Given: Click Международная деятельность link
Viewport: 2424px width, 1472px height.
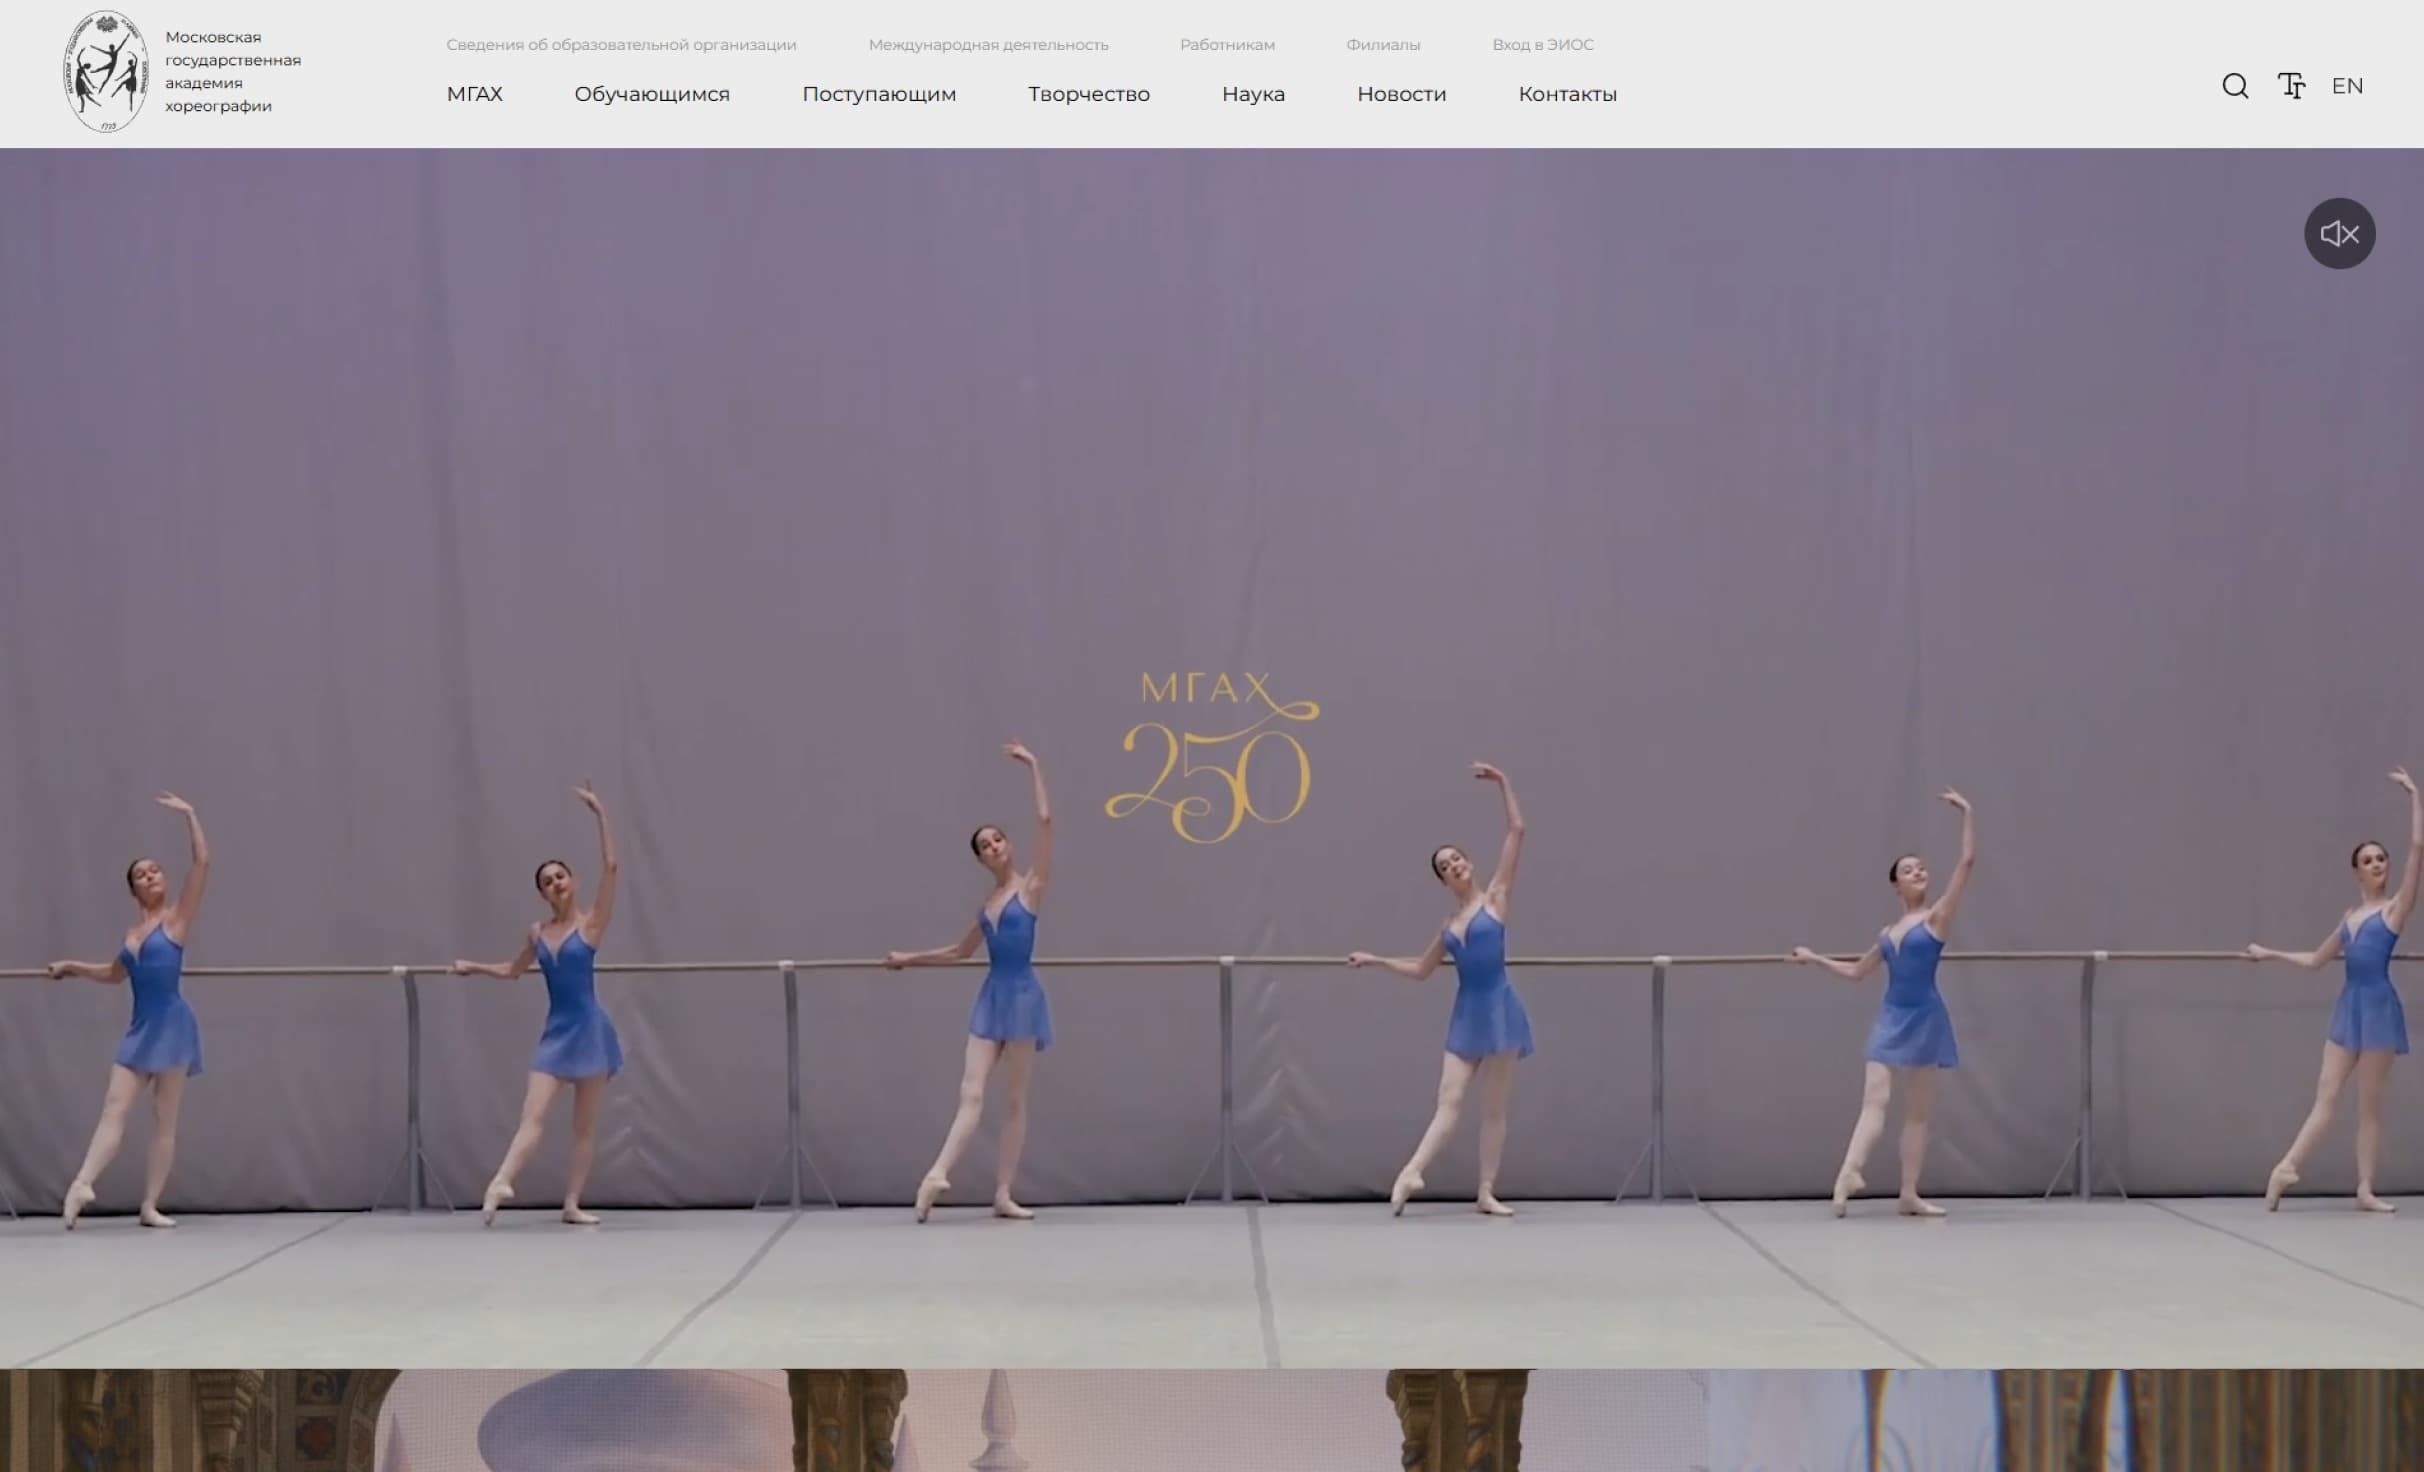Looking at the screenshot, I should tap(988, 45).
